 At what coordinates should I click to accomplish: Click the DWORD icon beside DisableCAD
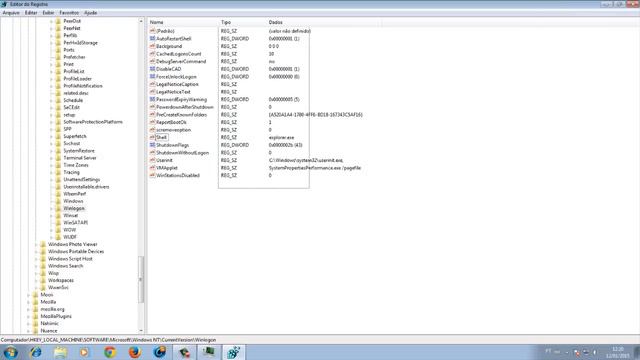click(152, 69)
